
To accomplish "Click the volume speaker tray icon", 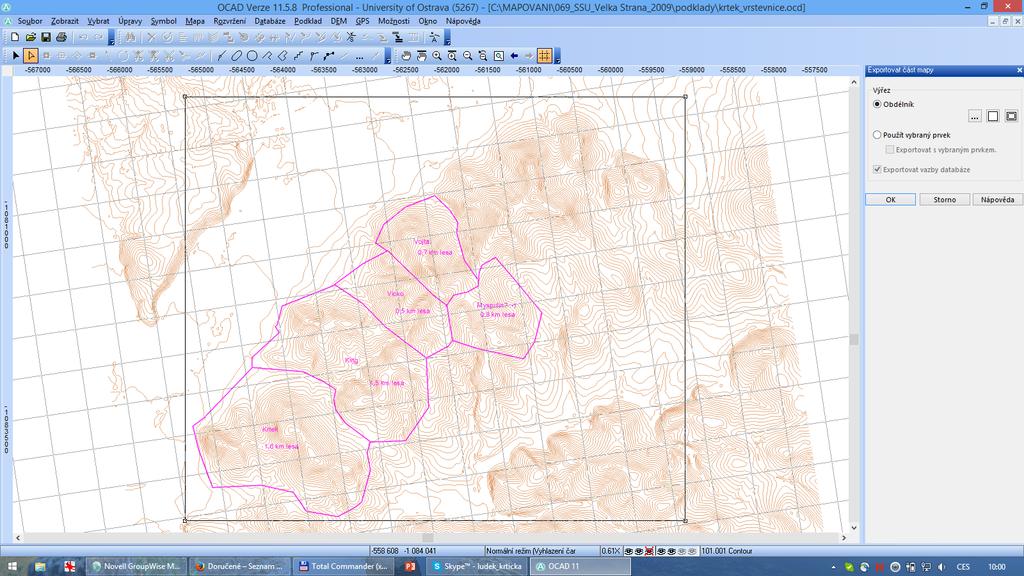I will pyautogui.click(x=942, y=567).
